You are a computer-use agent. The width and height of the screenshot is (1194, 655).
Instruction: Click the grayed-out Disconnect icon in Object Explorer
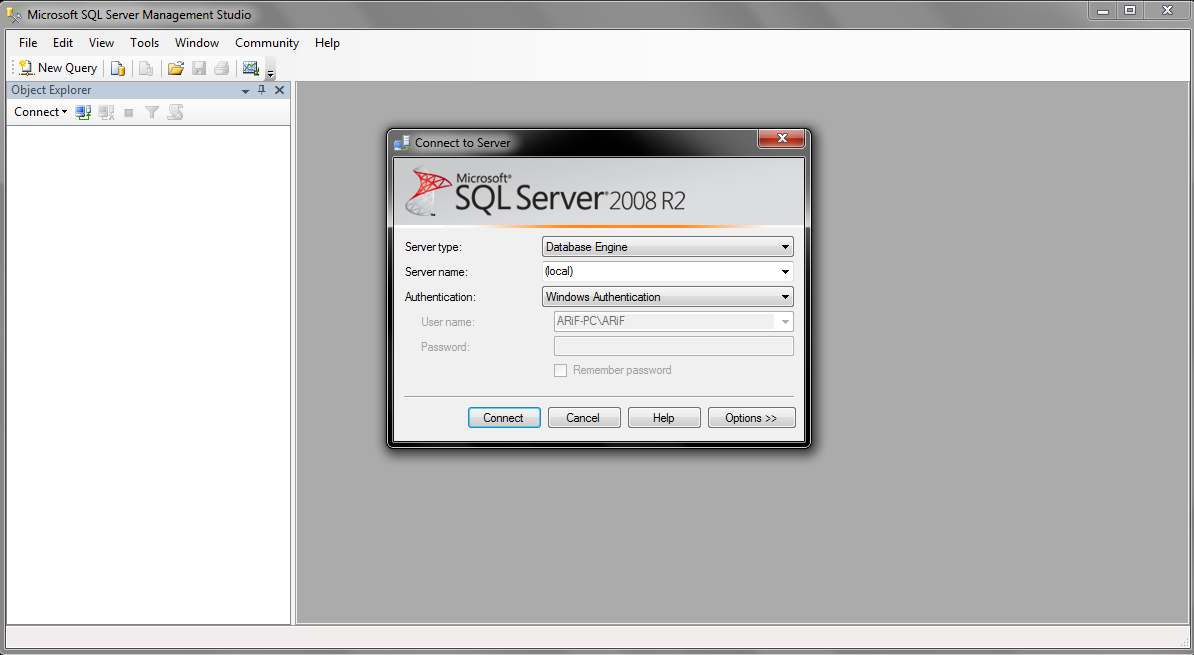[x=107, y=113]
